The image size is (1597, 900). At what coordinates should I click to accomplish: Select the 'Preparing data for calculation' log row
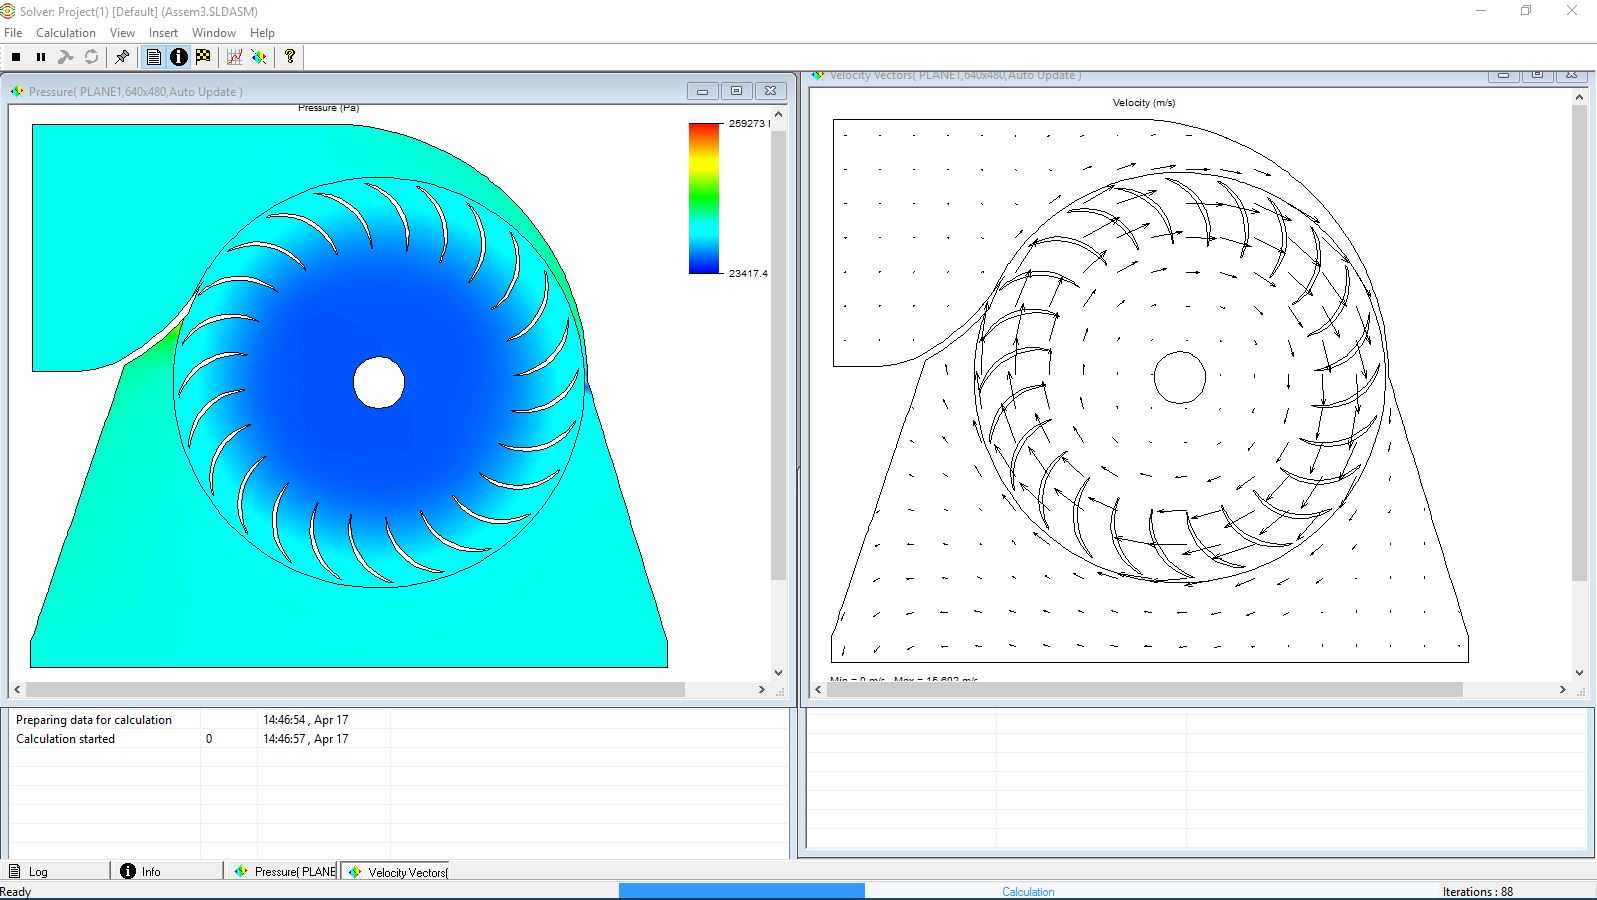tap(399, 719)
